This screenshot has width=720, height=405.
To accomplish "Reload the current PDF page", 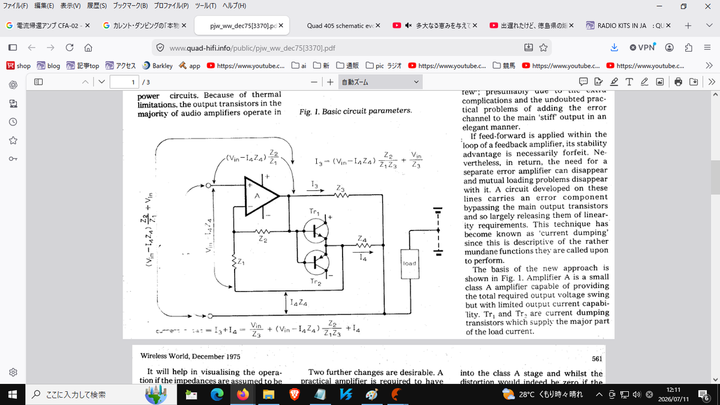I will [x=69, y=48].
